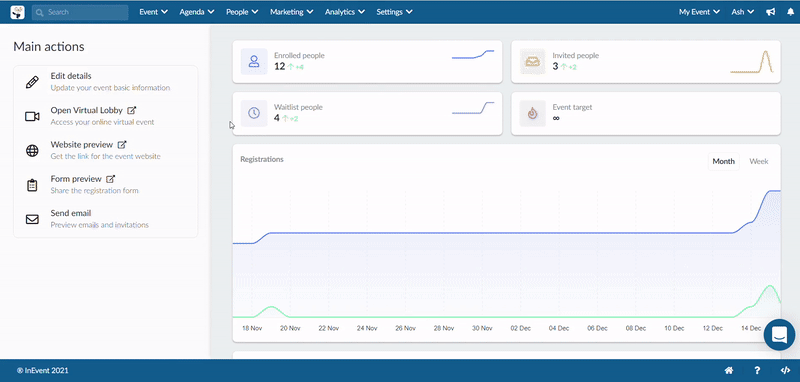Expand the Settings dropdown menu
This screenshot has height=382, width=800.
[x=395, y=12]
